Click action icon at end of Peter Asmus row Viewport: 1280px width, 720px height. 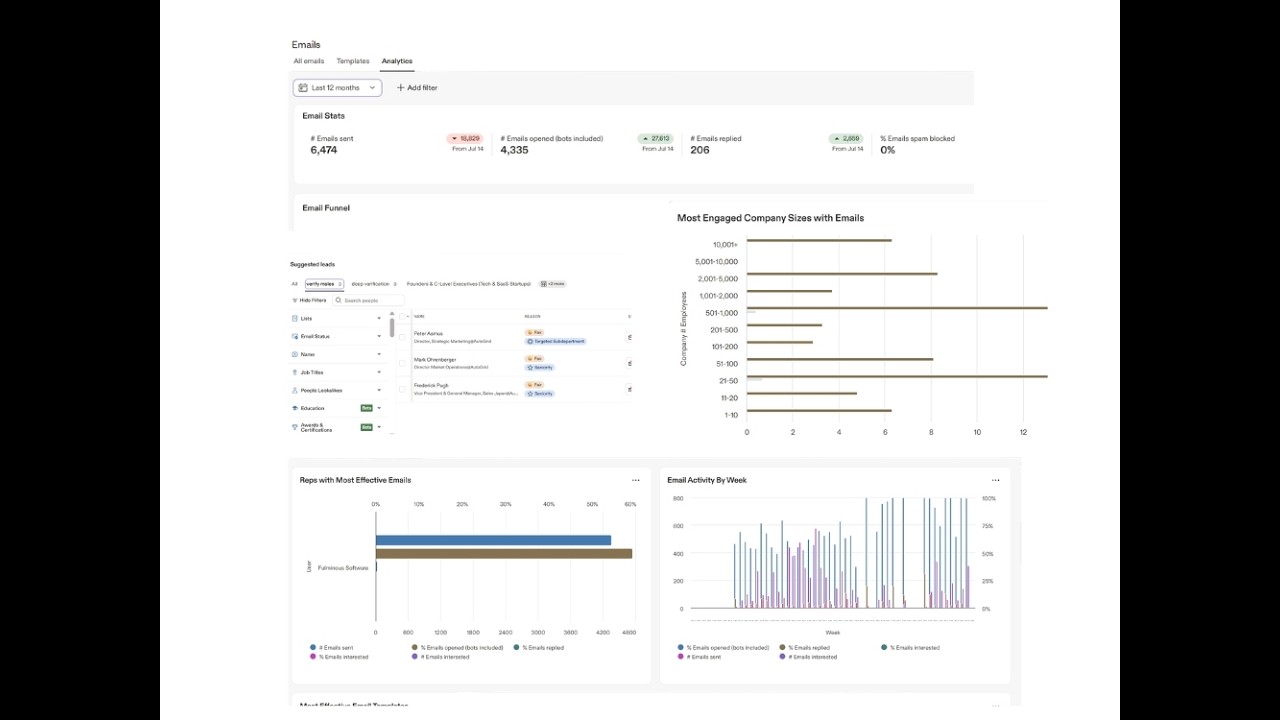click(x=630, y=337)
